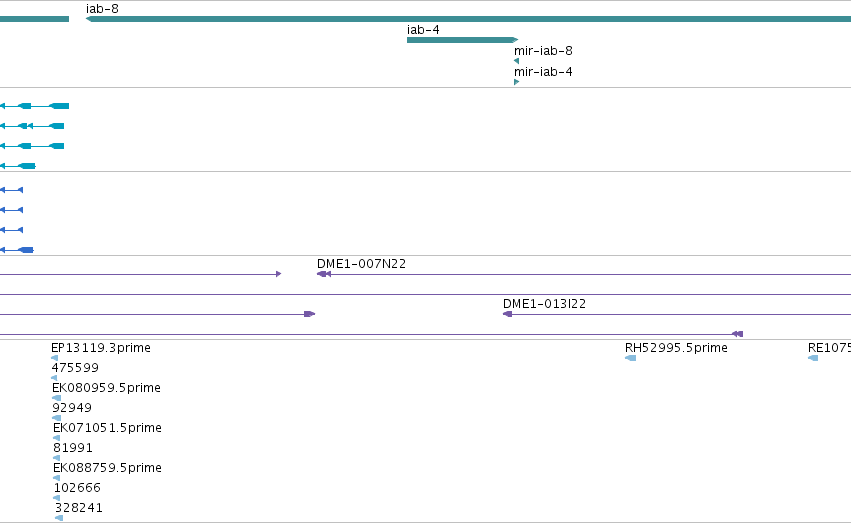Select the 81991 feature label
This screenshot has height=523, width=851.
[73, 448]
